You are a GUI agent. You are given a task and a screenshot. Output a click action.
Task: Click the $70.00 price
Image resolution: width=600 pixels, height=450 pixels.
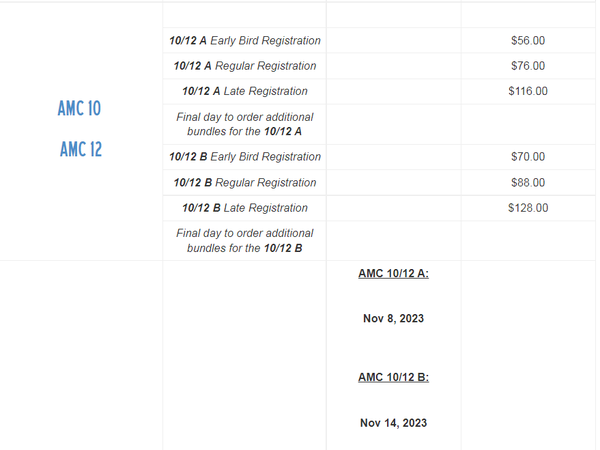527,157
